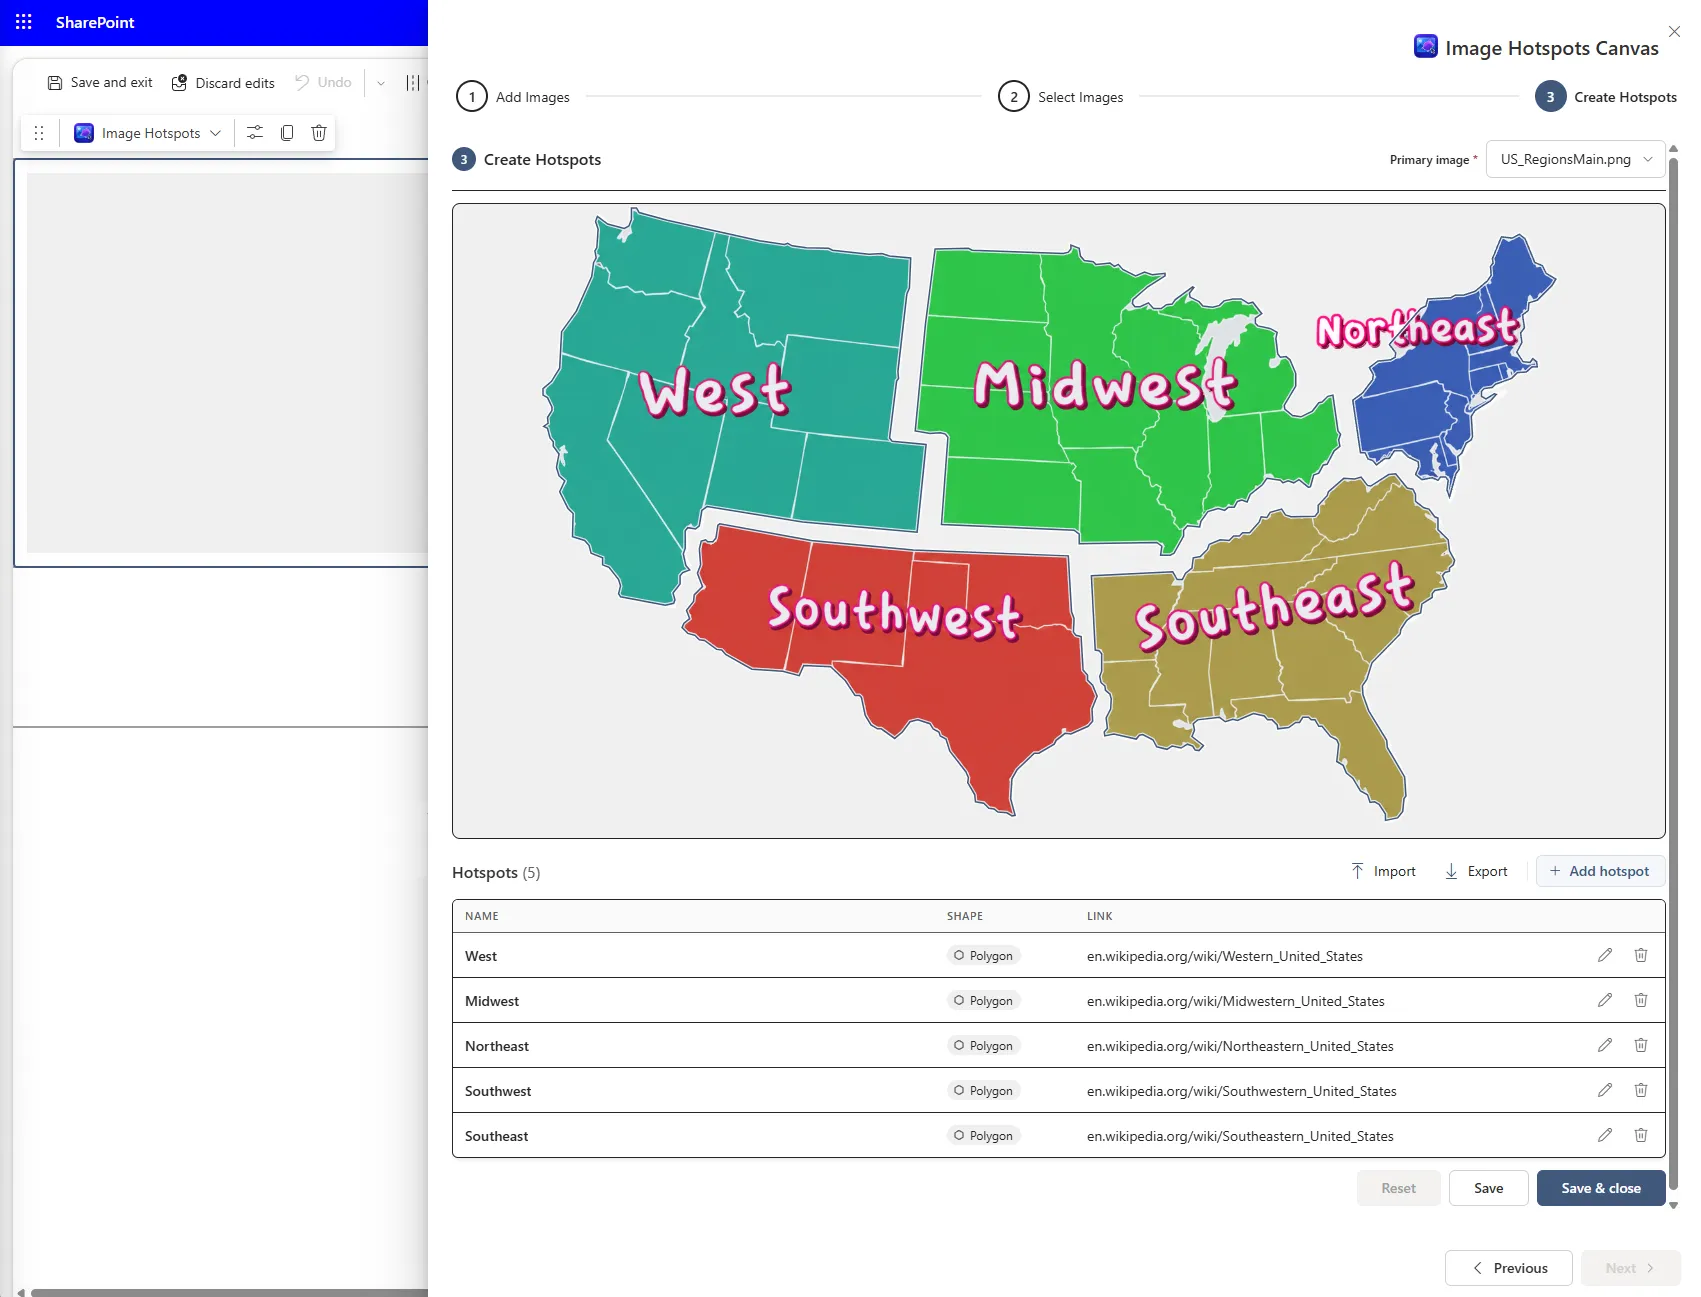This screenshot has height=1297, width=1701.
Task: Edit the West hotspot with pencil icon
Action: (1605, 955)
